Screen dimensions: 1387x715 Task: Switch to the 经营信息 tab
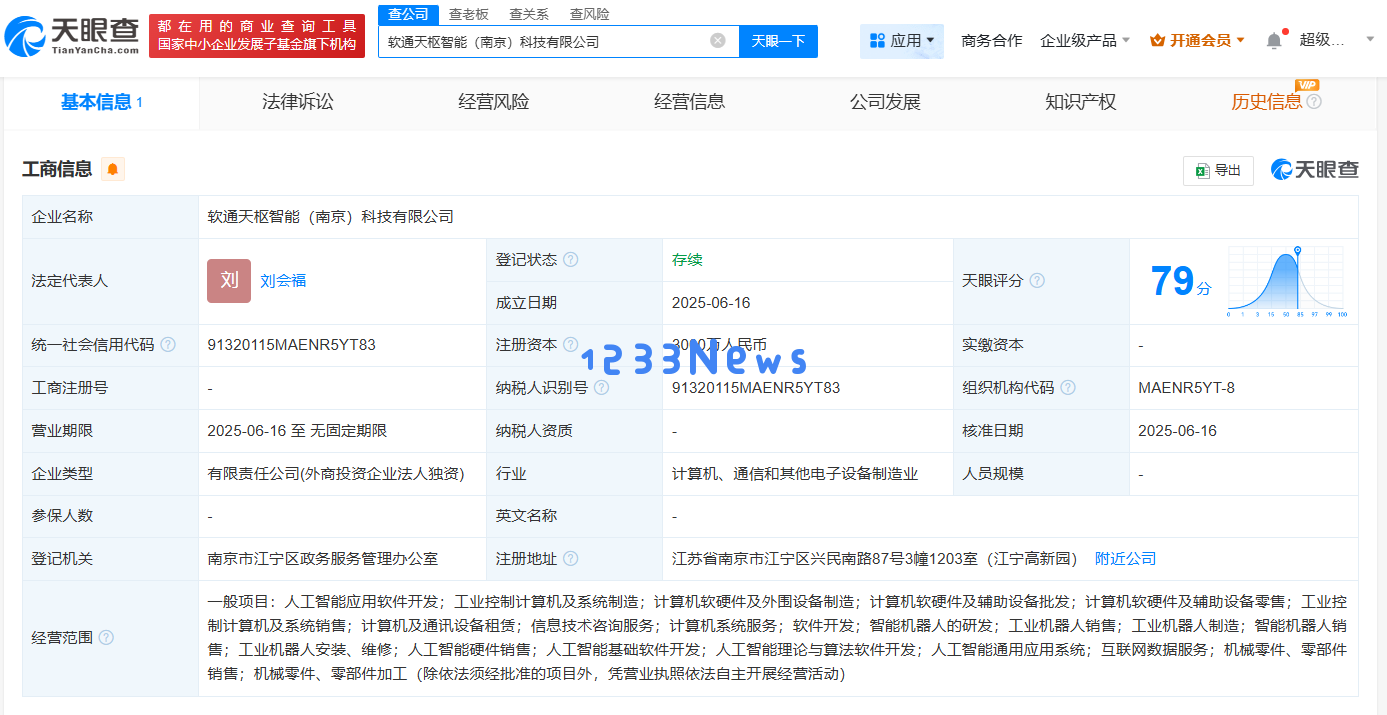pos(689,102)
